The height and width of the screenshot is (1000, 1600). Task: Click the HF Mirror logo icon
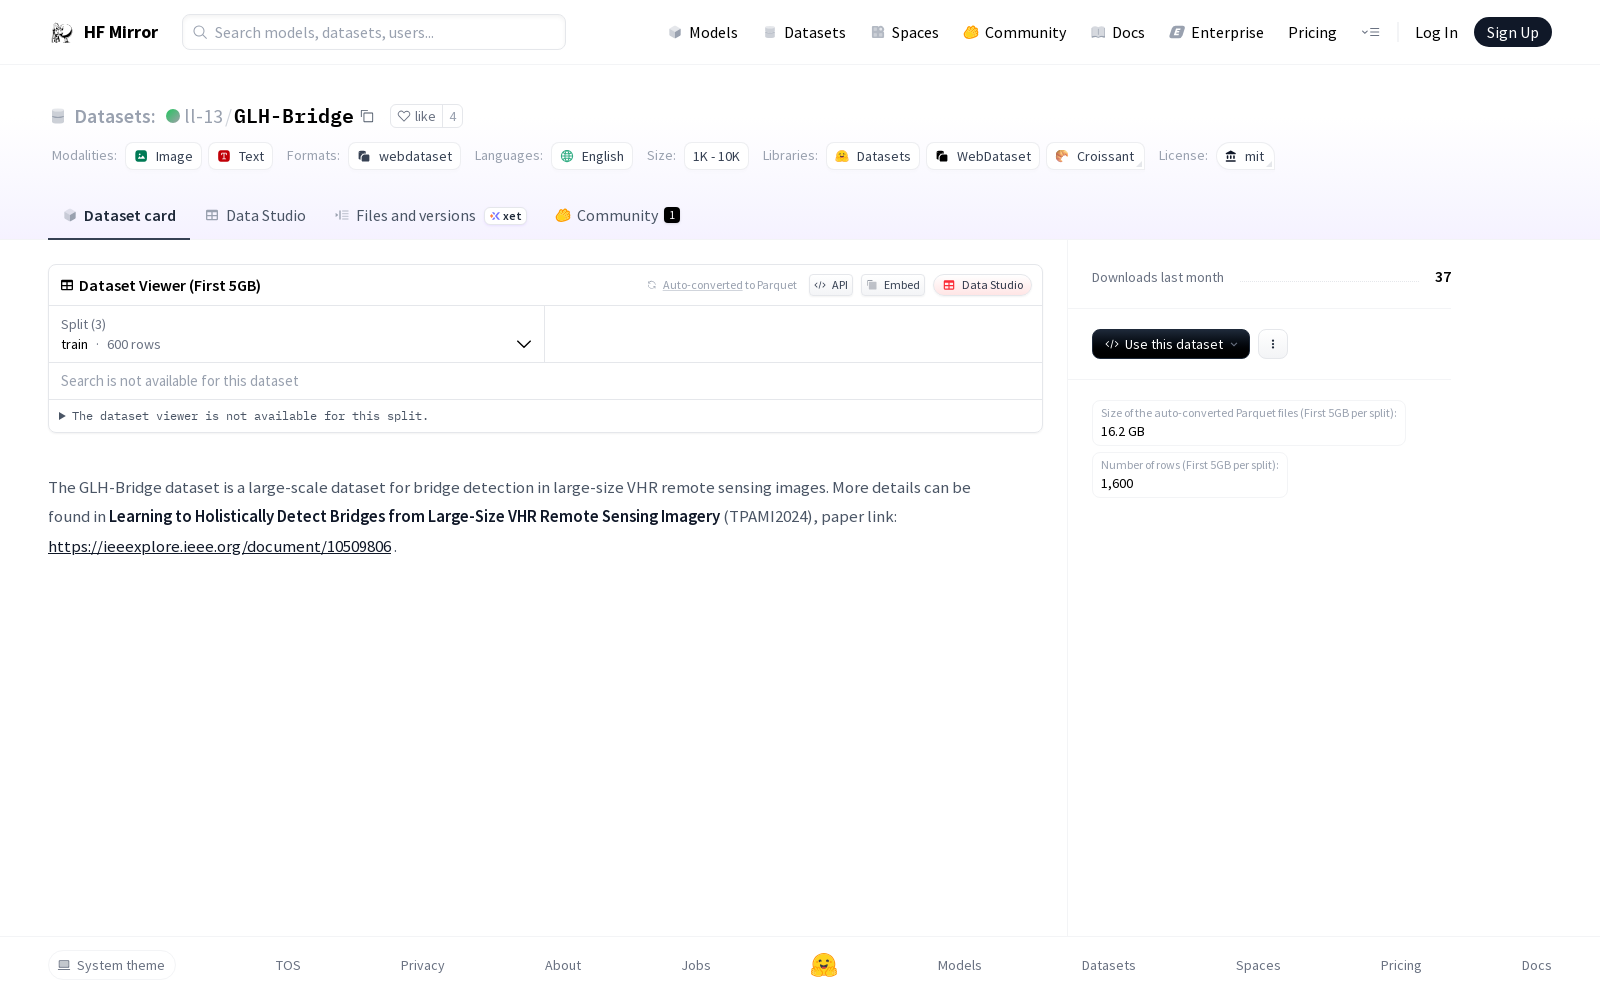click(x=62, y=33)
